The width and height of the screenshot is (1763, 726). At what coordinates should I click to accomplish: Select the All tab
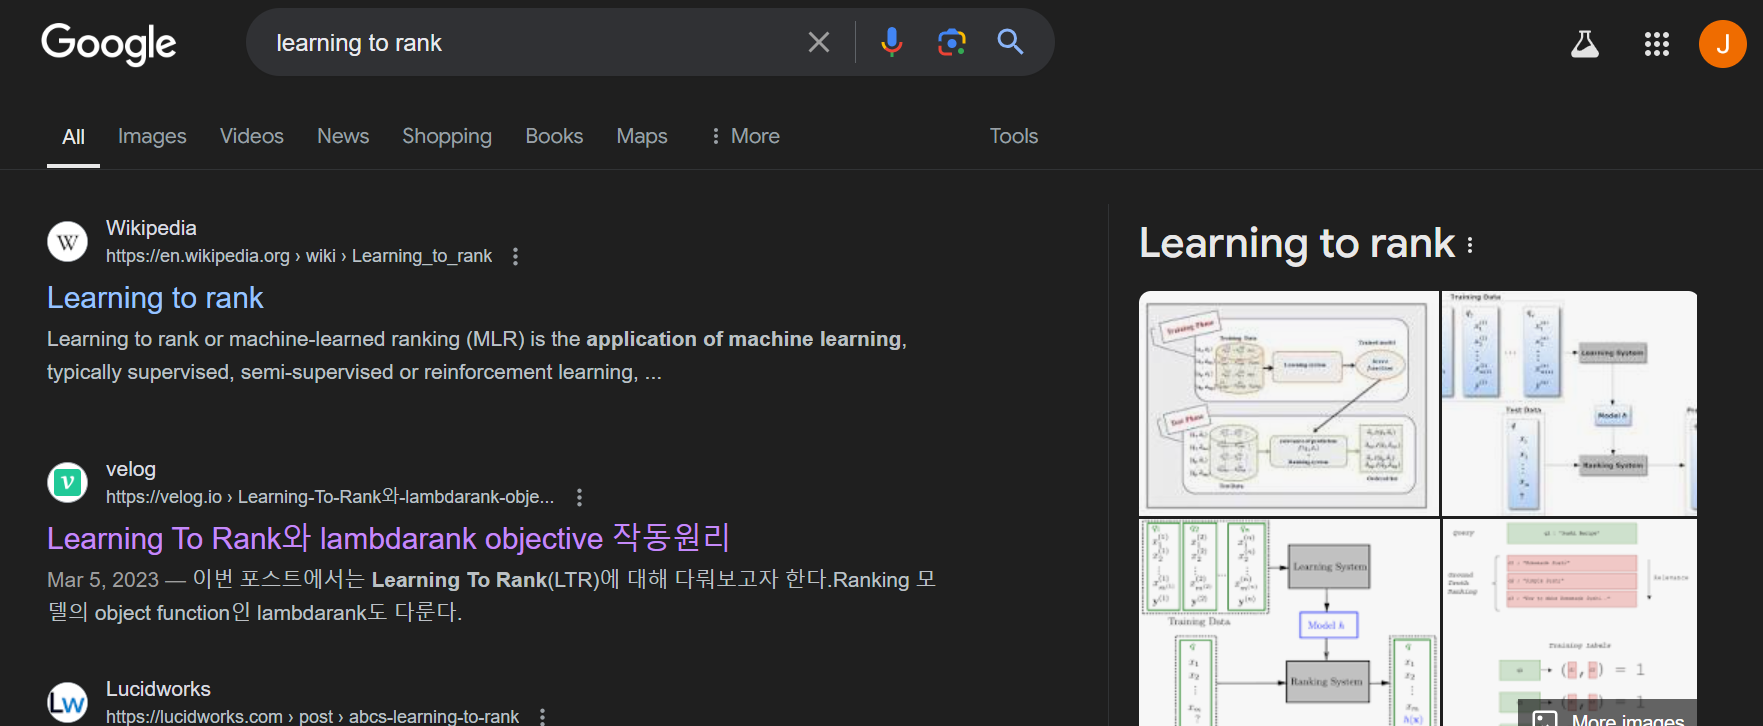(73, 137)
